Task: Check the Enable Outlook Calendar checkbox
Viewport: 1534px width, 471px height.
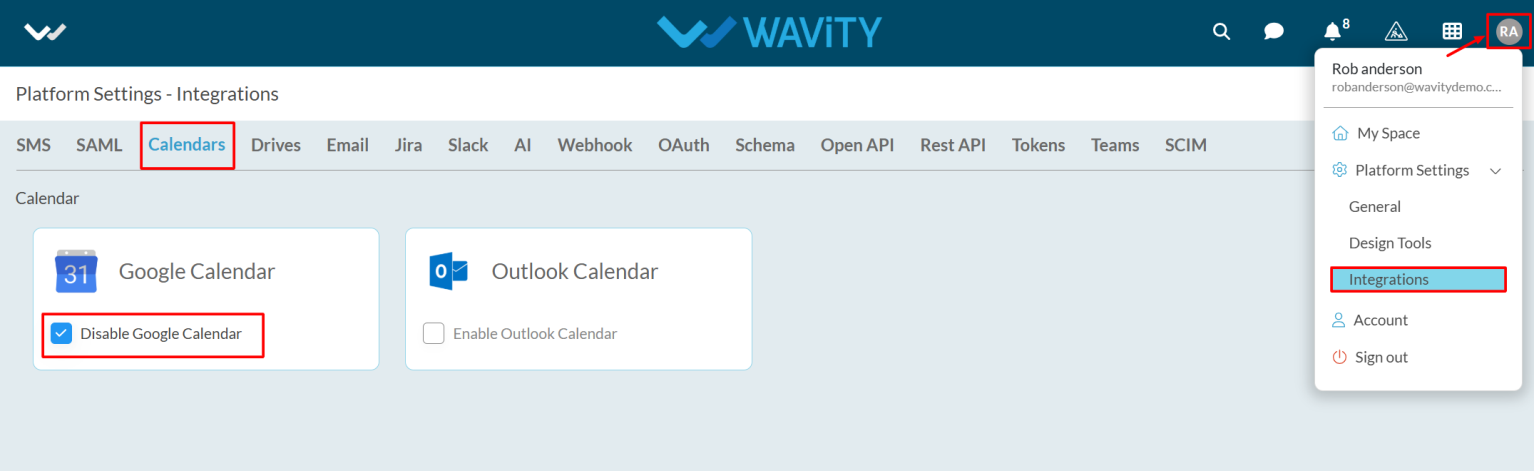Action: click(433, 333)
